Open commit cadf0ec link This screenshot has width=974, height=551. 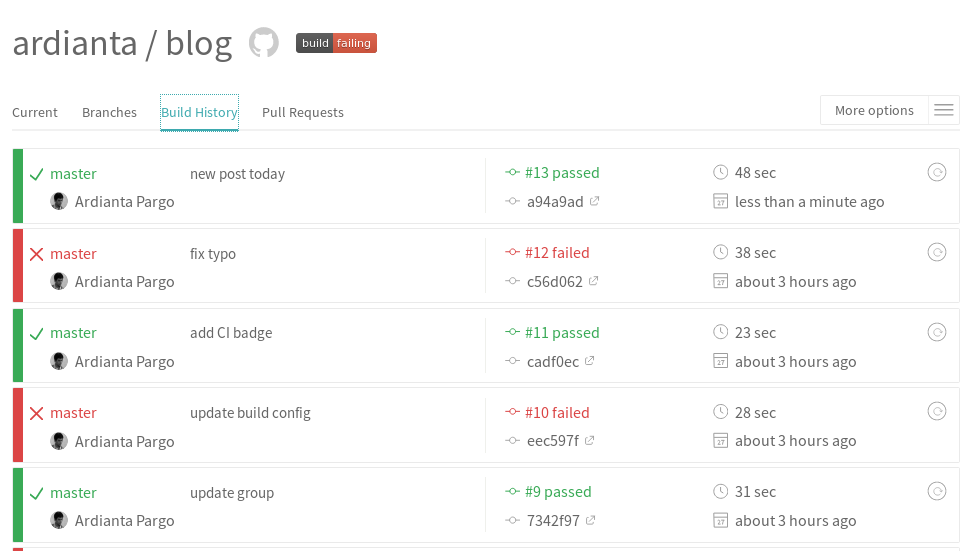pyautogui.click(x=553, y=361)
